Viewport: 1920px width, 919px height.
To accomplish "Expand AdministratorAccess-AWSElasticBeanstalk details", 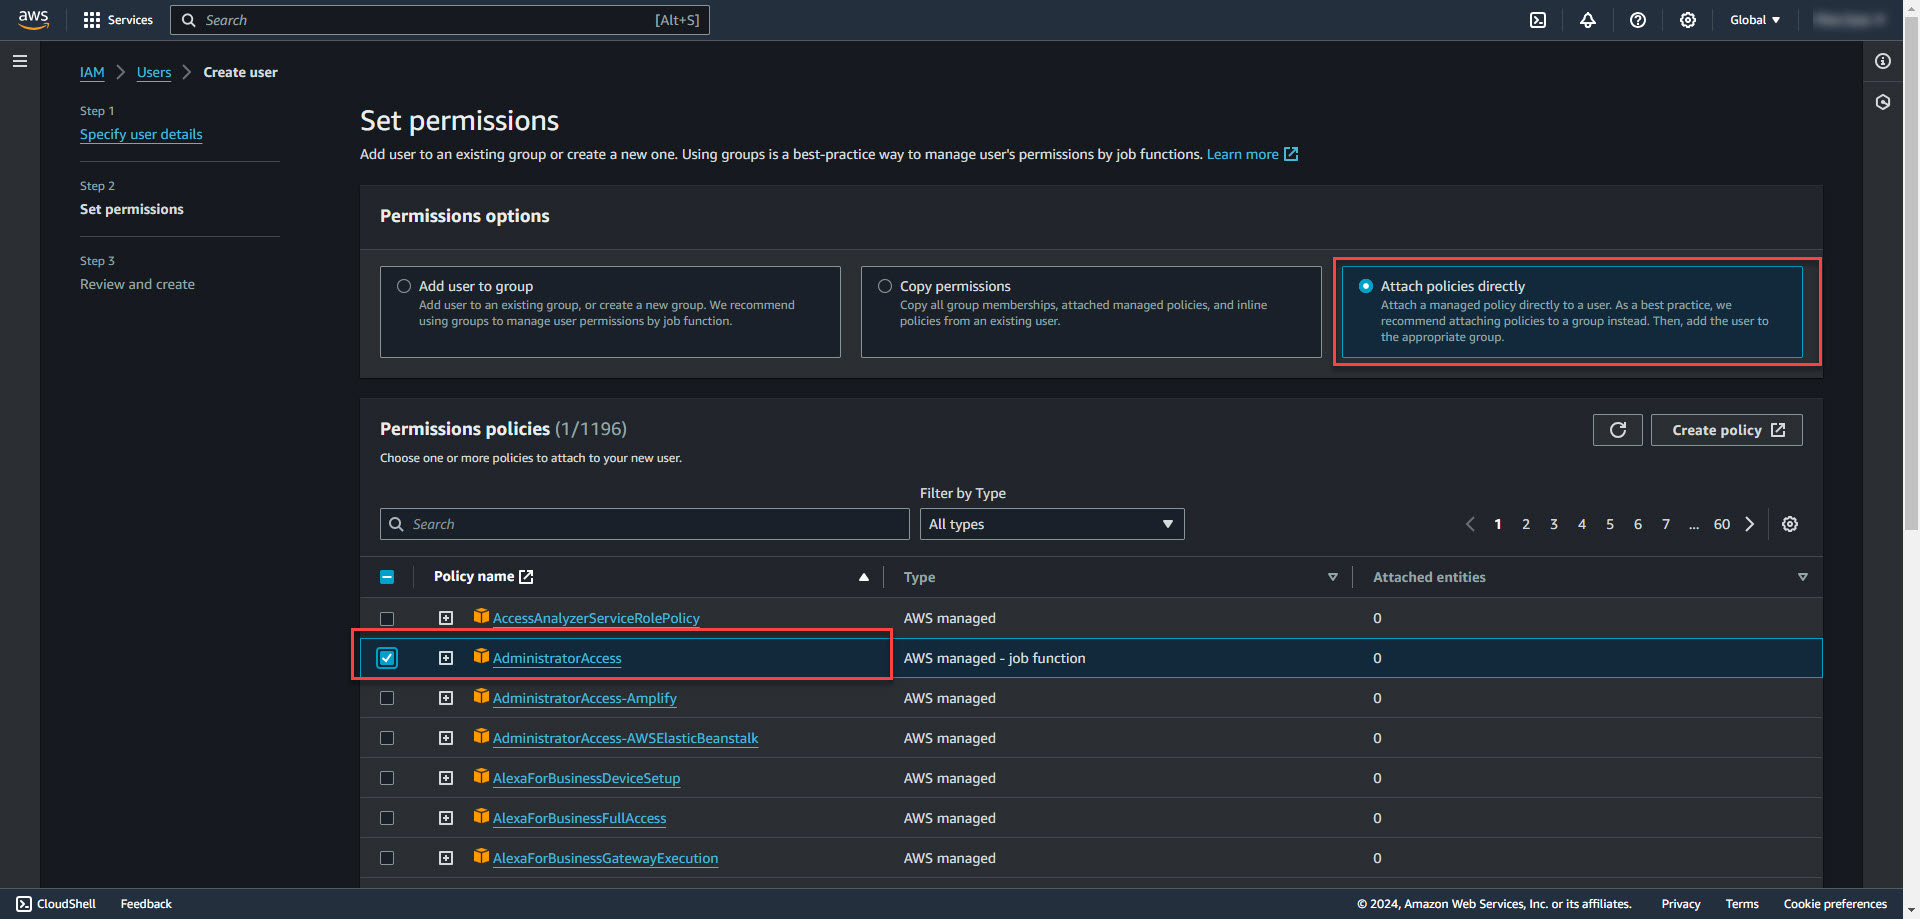I will [446, 738].
